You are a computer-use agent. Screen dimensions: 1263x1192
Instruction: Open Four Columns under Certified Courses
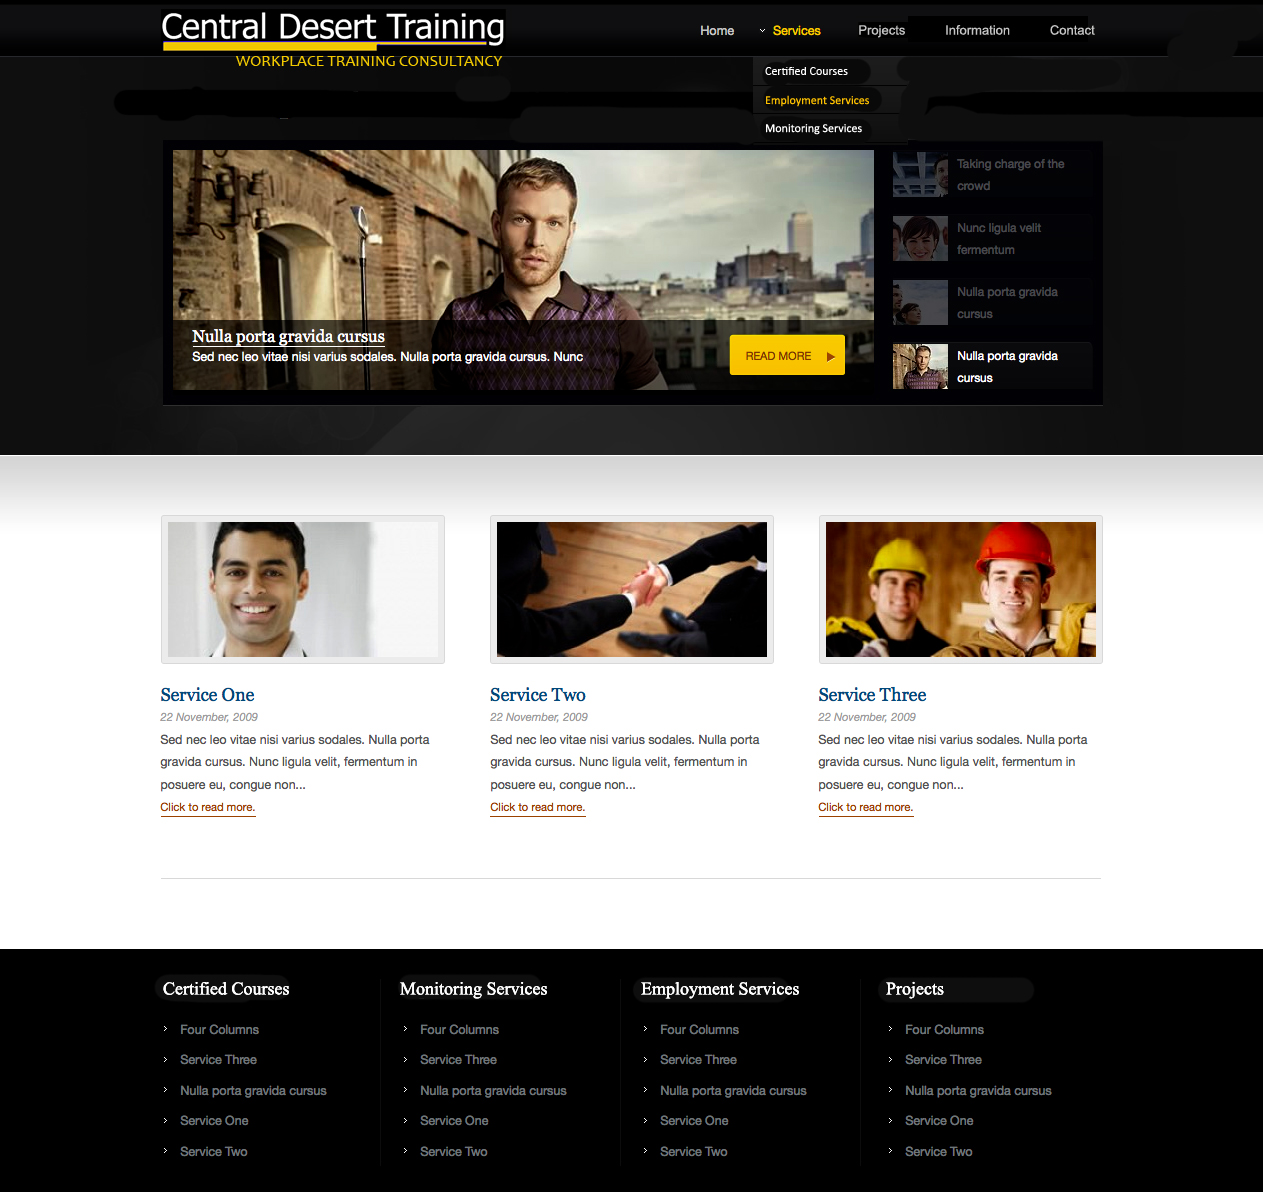coord(219,1029)
